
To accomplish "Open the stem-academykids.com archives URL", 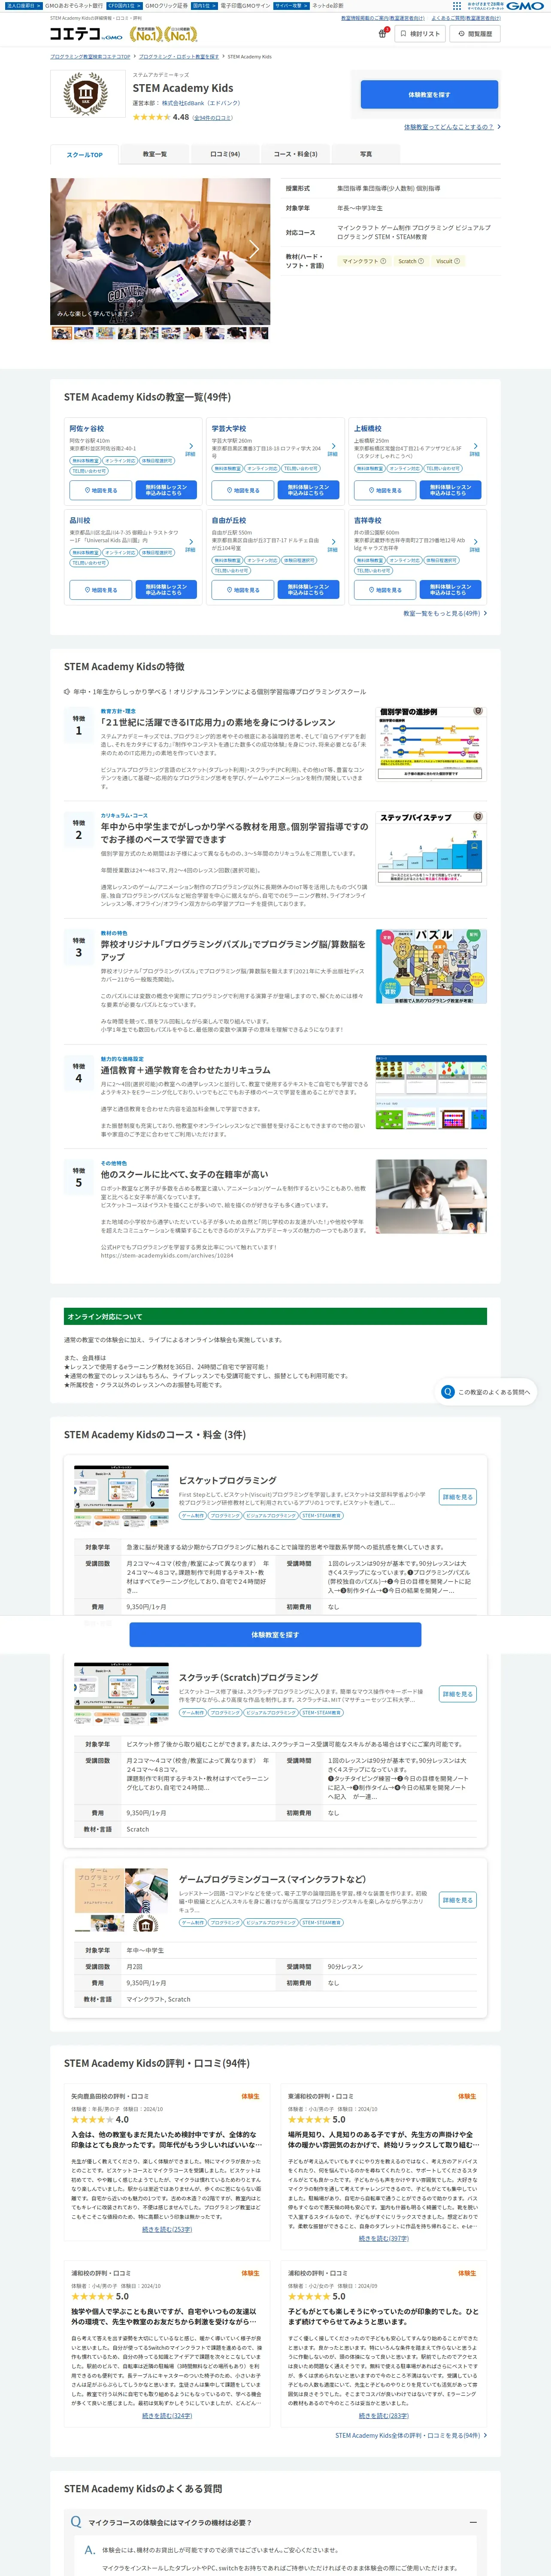I will point(166,1255).
